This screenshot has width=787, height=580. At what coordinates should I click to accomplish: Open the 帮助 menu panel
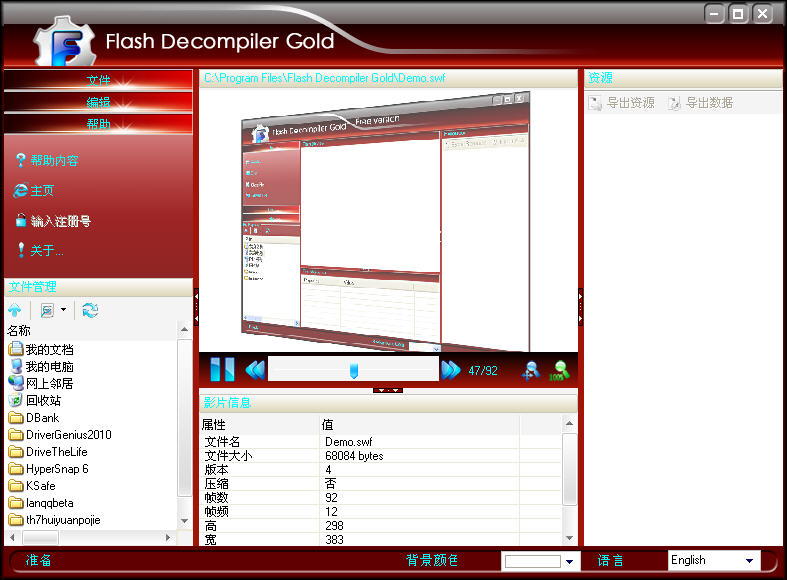(98, 124)
